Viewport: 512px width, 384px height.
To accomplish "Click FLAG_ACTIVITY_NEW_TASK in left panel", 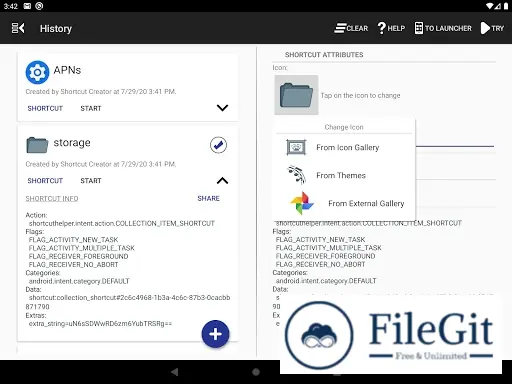I will click(x=73, y=240).
